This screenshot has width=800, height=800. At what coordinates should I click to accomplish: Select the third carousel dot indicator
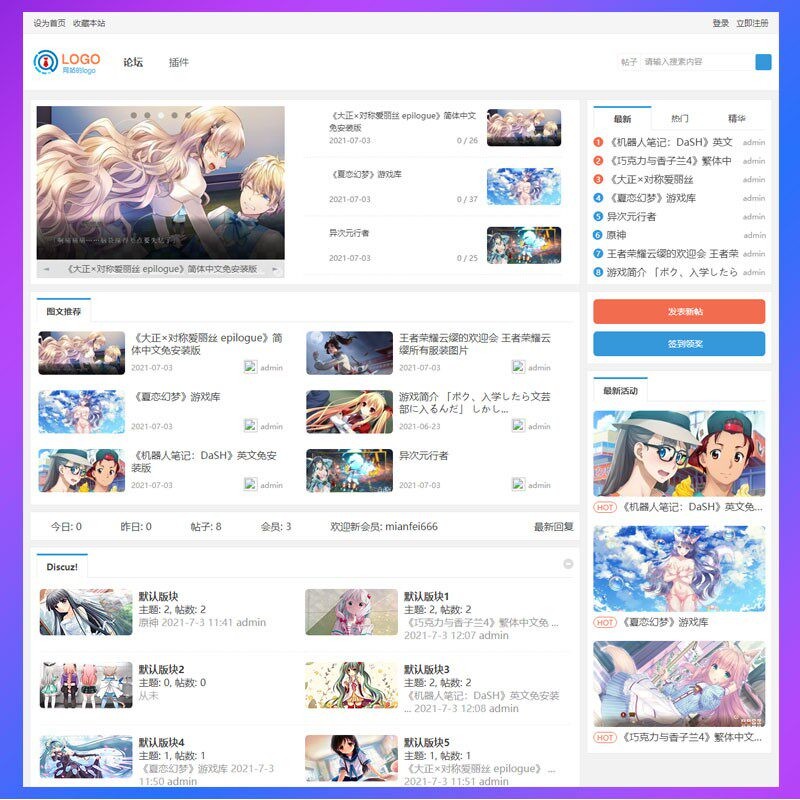point(161,115)
